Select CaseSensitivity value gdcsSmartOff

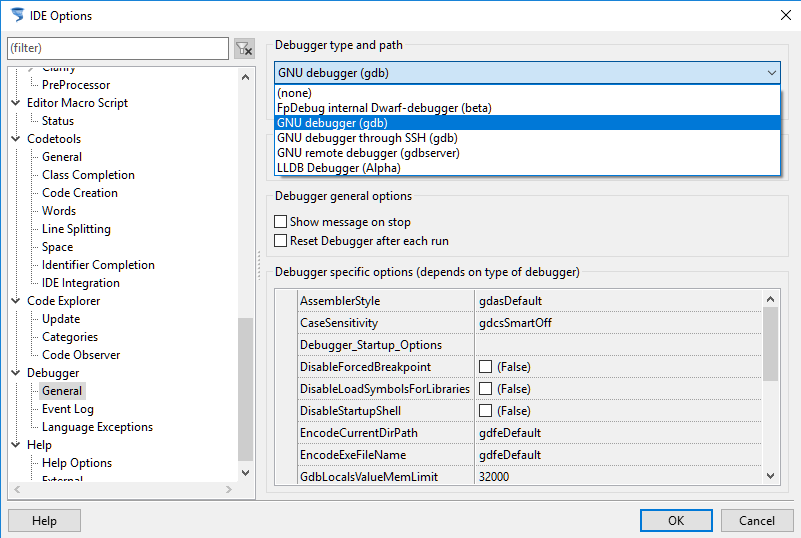click(618, 323)
